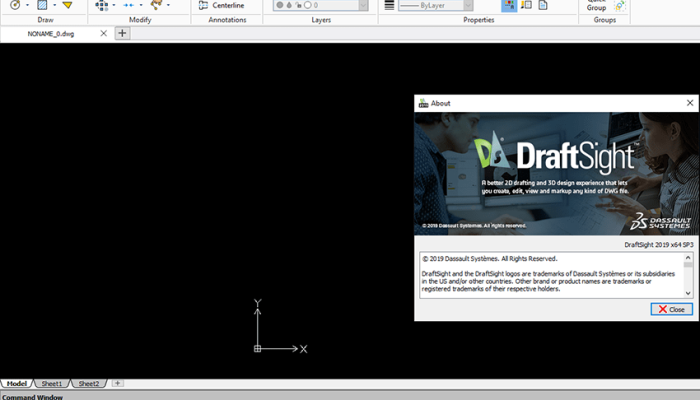The width and height of the screenshot is (700, 400).
Task: Switch to the Sheet2 tab
Action: tap(89, 383)
